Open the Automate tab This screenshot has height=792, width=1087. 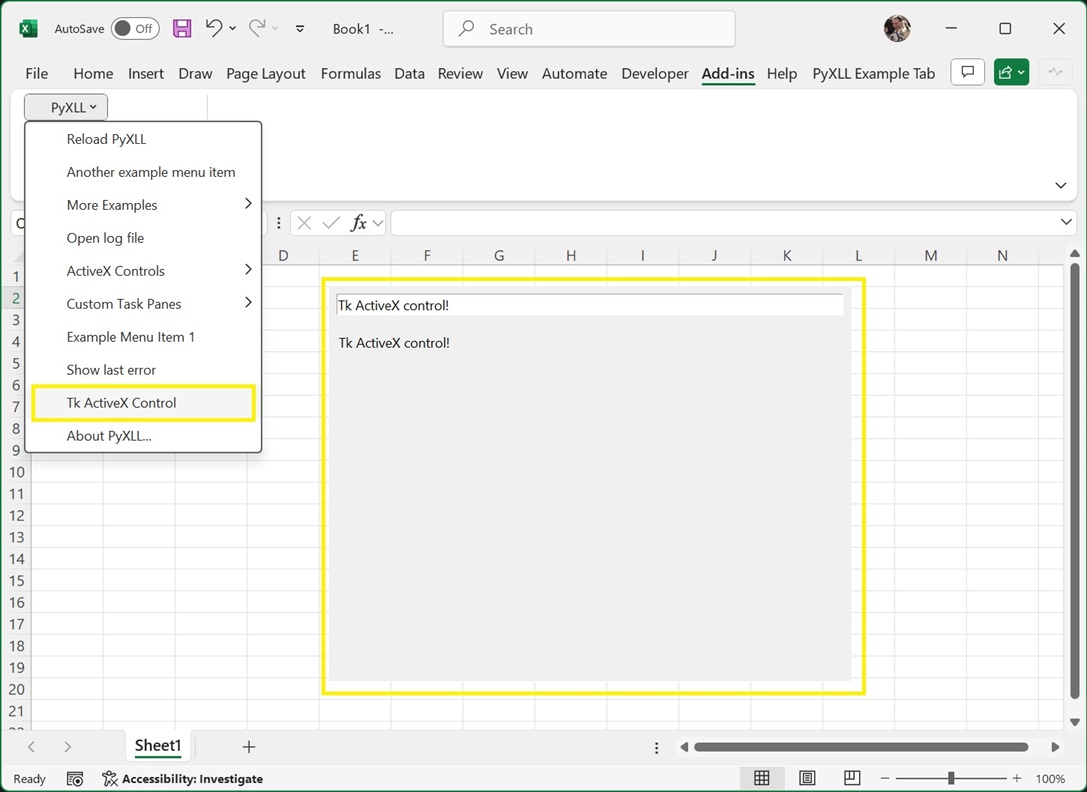(x=574, y=74)
